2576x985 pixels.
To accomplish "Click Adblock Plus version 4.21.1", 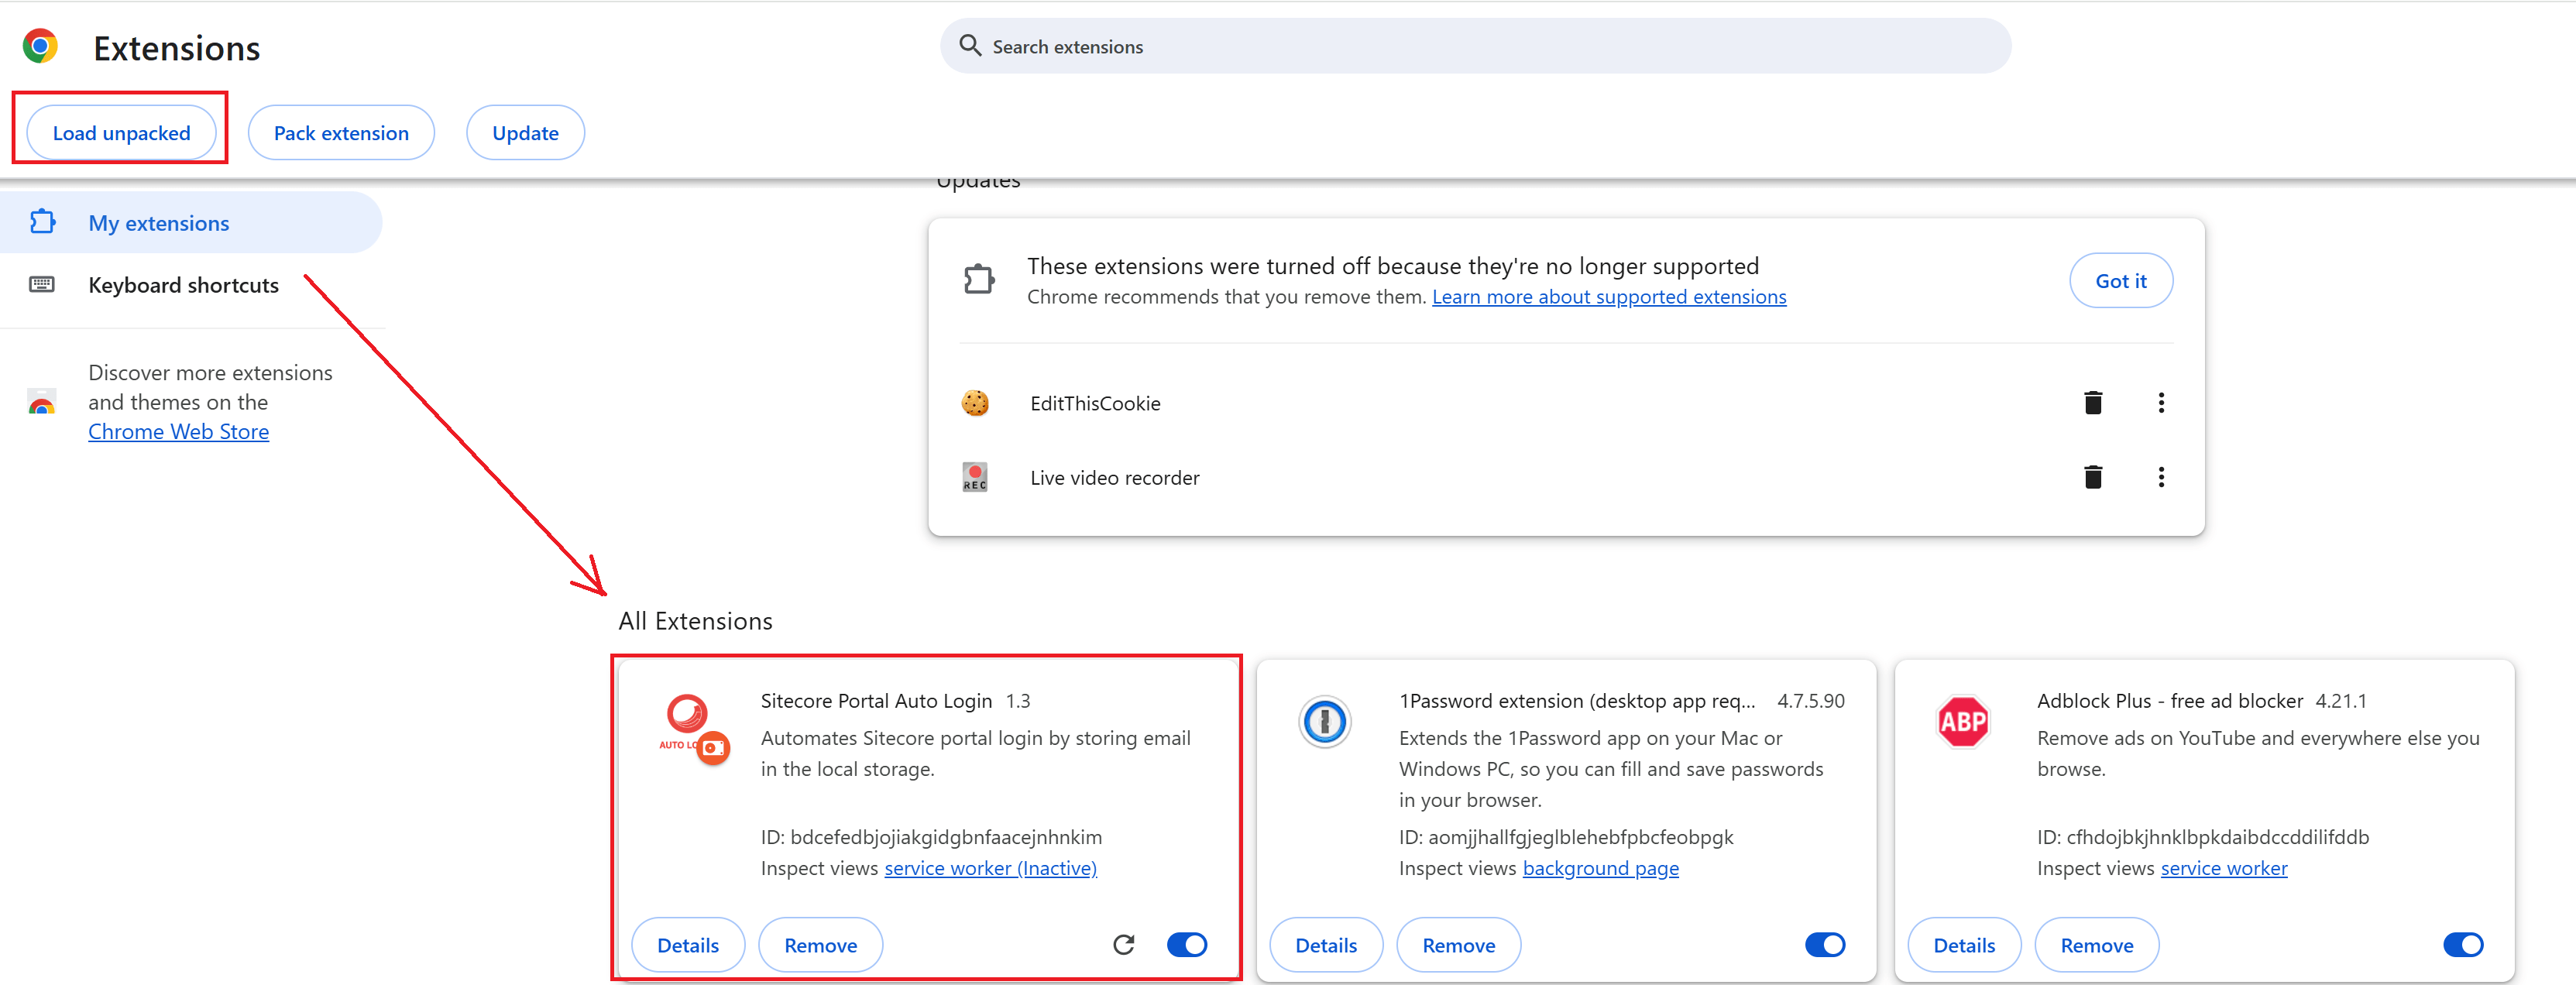I will point(2340,700).
